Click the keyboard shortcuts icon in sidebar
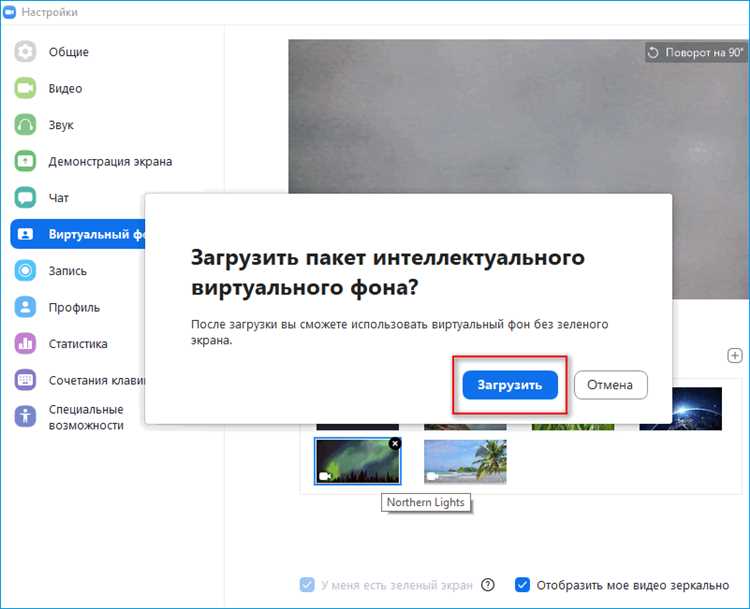This screenshot has height=609, width=750. click(25, 380)
